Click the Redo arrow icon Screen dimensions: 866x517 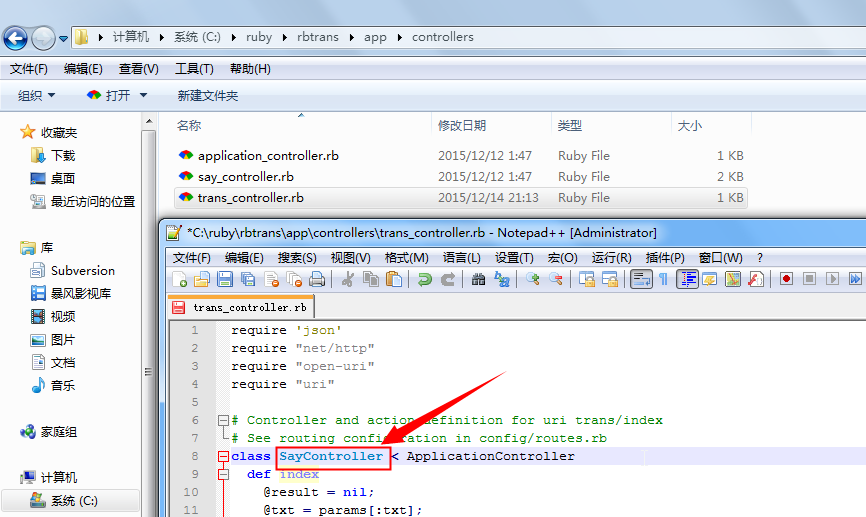pos(447,279)
